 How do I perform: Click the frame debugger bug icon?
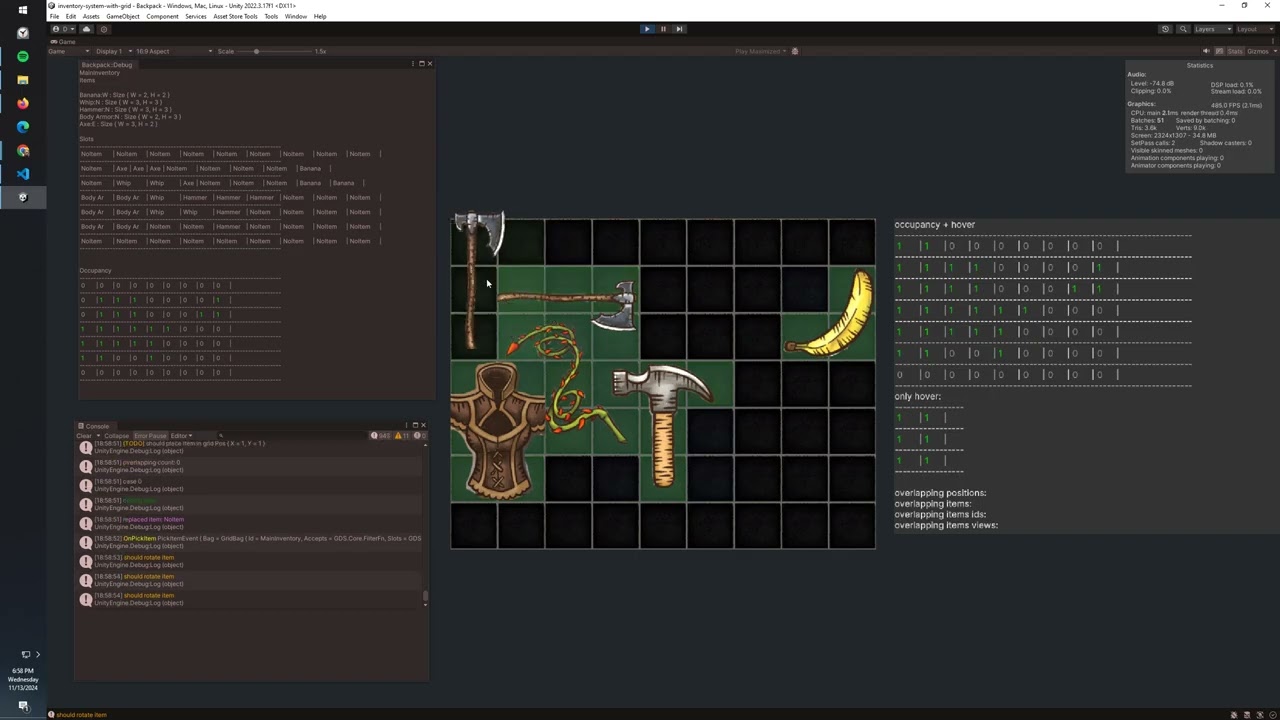click(x=795, y=51)
